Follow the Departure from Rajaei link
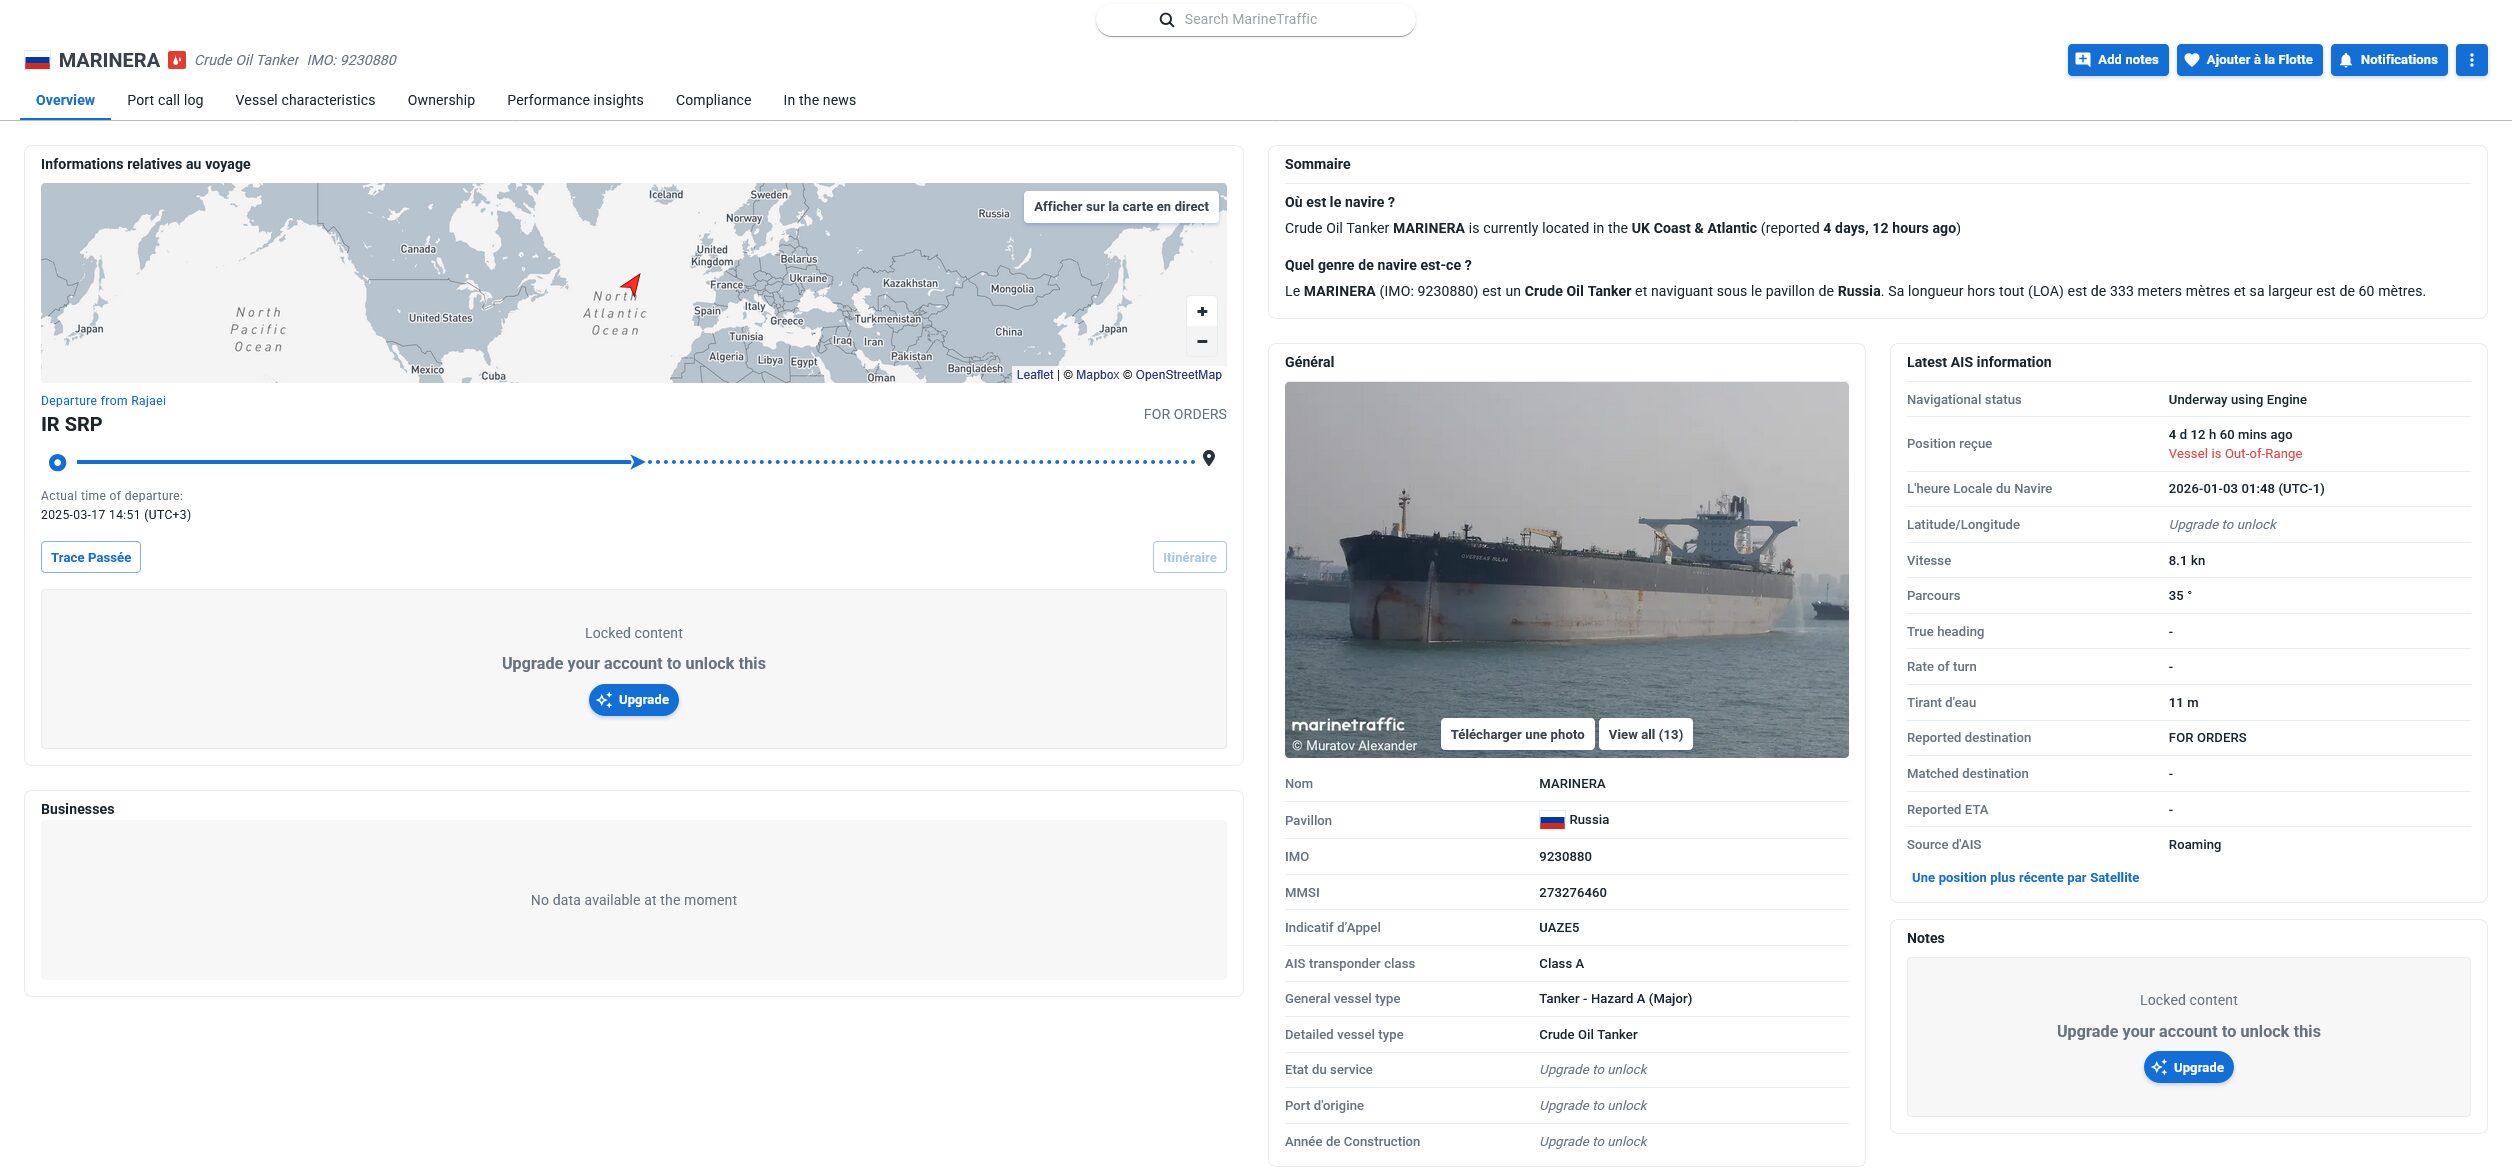The width and height of the screenshot is (2512, 1176). coord(103,401)
